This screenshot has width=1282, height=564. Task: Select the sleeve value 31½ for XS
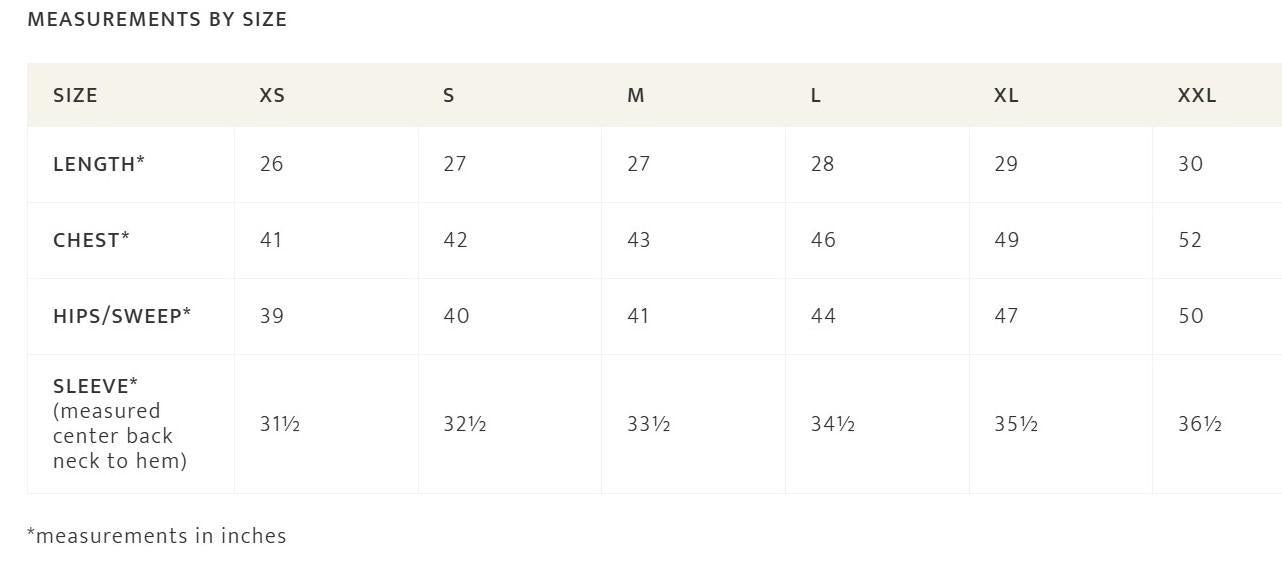(280, 424)
